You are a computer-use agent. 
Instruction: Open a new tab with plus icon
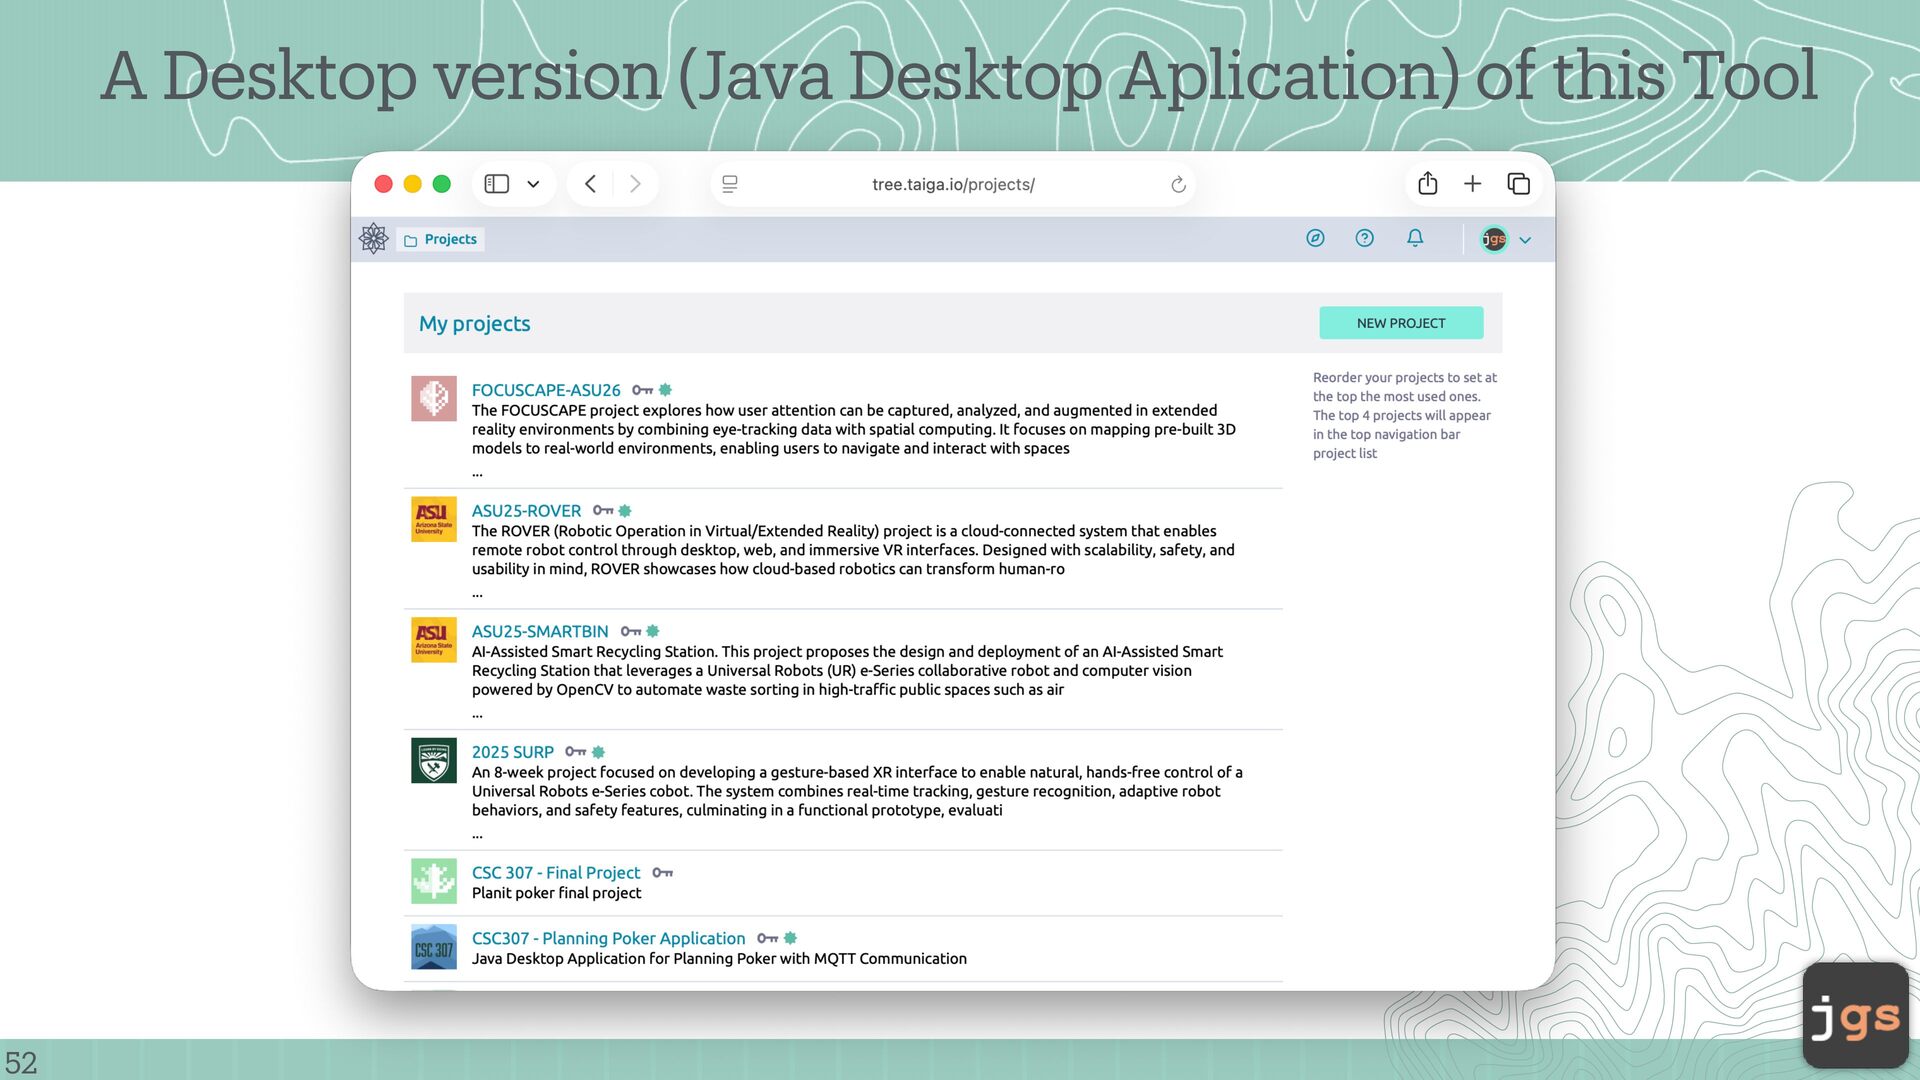pyautogui.click(x=1472, y=184)
